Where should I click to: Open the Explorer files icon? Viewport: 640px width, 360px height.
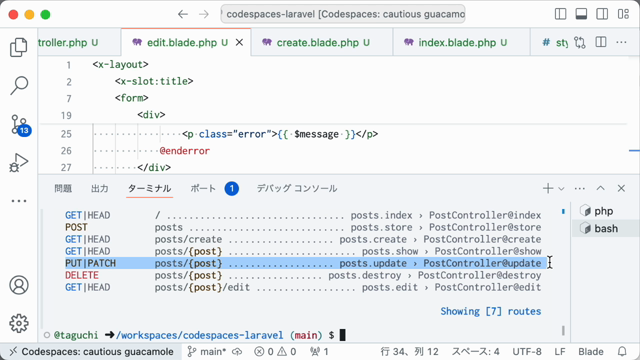pos(18,47)
